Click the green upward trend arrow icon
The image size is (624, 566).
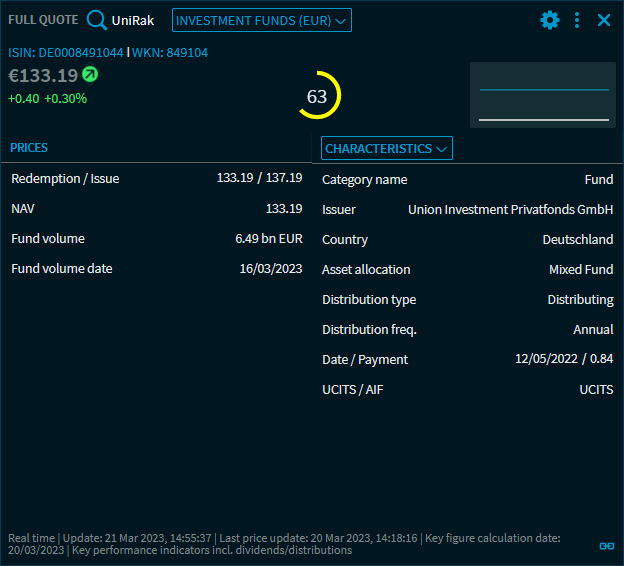pyautogui.click(x=90, y=74)
